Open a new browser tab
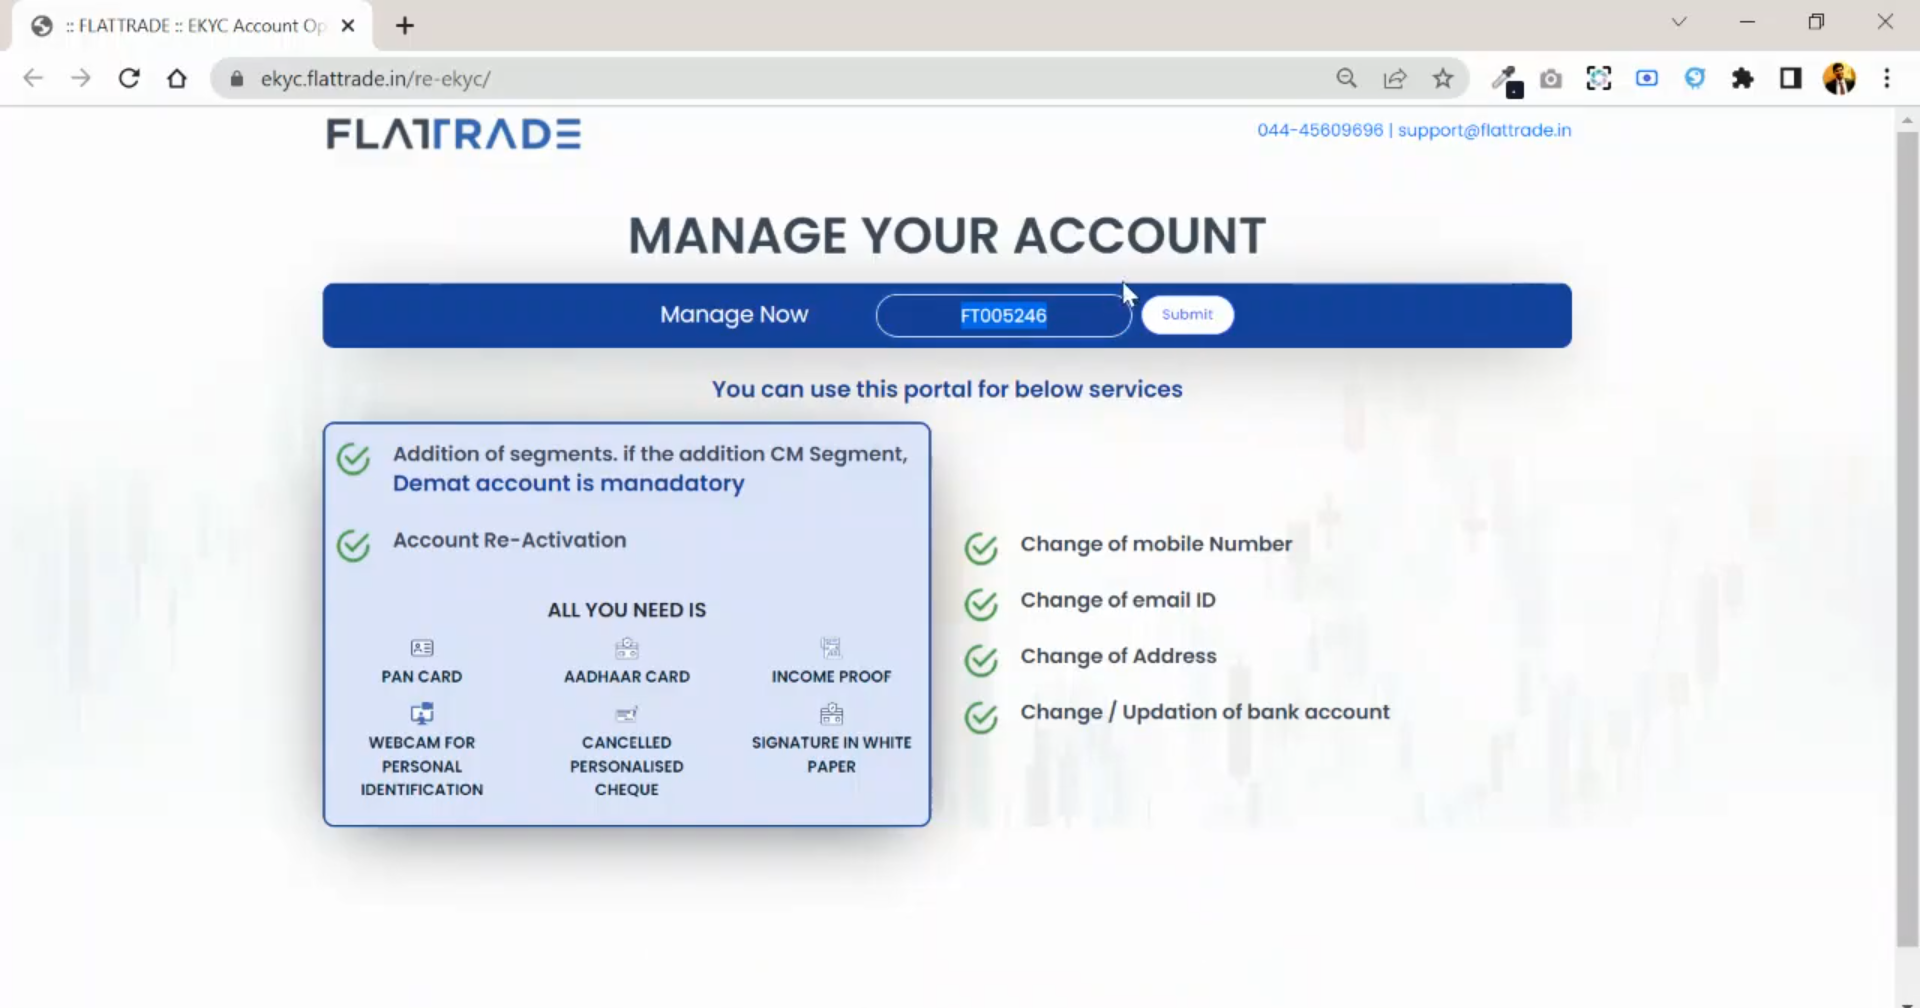Viewport: 1920px width, 1008px height. point(404,25)
